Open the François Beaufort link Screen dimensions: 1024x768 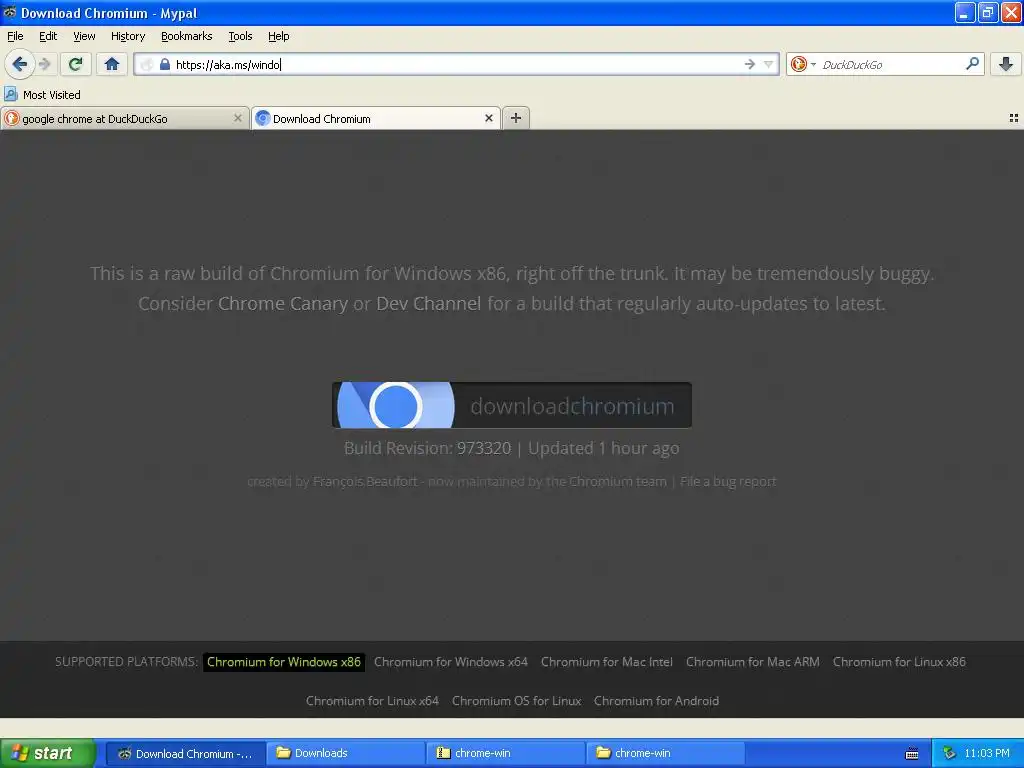click(365, 481)
